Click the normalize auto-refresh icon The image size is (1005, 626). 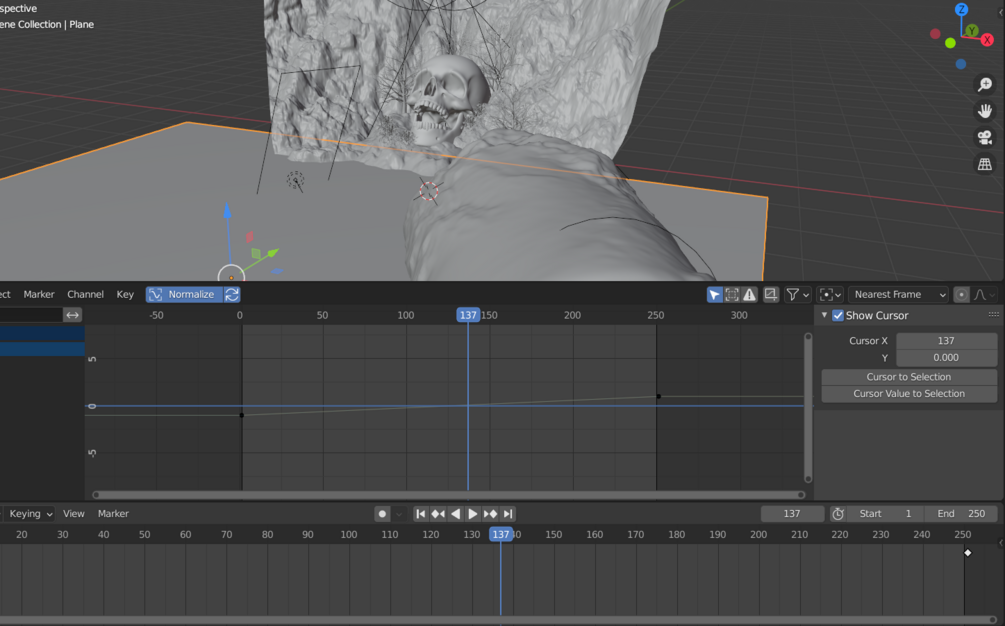coord(232,294)
